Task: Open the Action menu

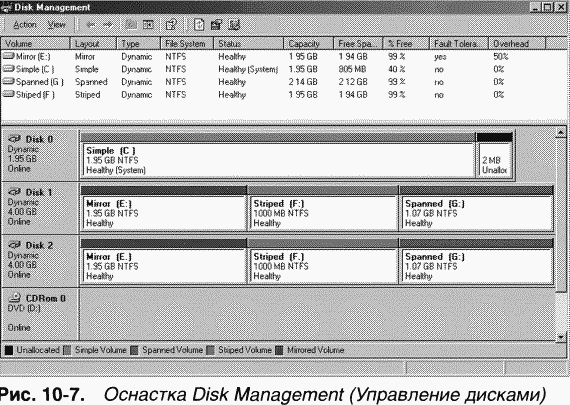Action: [25, 25]
